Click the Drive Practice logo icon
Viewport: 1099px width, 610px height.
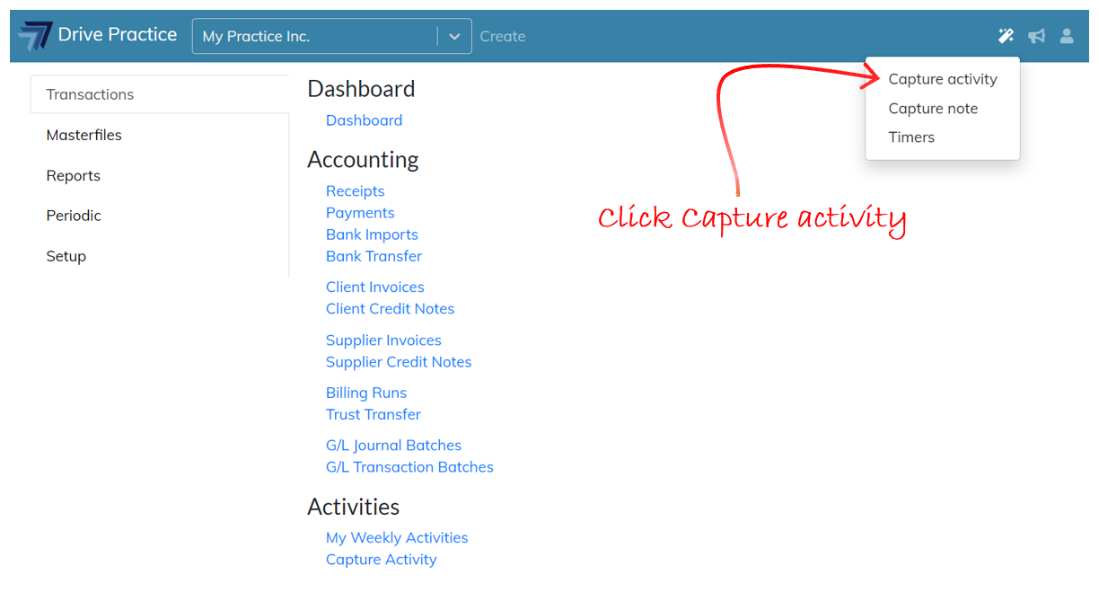pyautogui.click(x=35, y=36)
